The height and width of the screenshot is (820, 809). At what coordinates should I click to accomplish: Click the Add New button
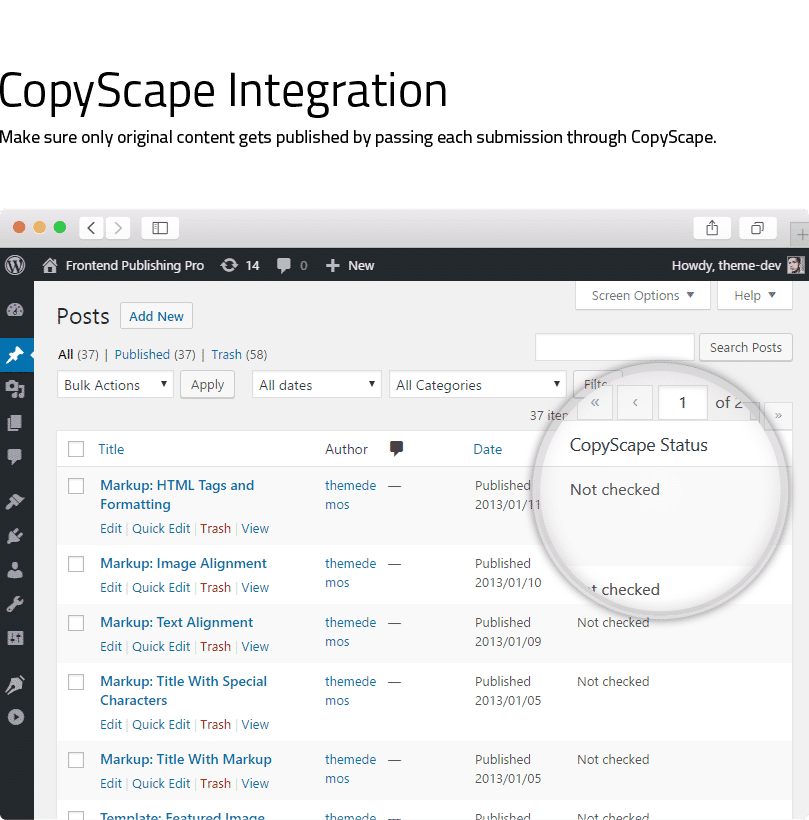pyautogui.click(x=156, y=316)
